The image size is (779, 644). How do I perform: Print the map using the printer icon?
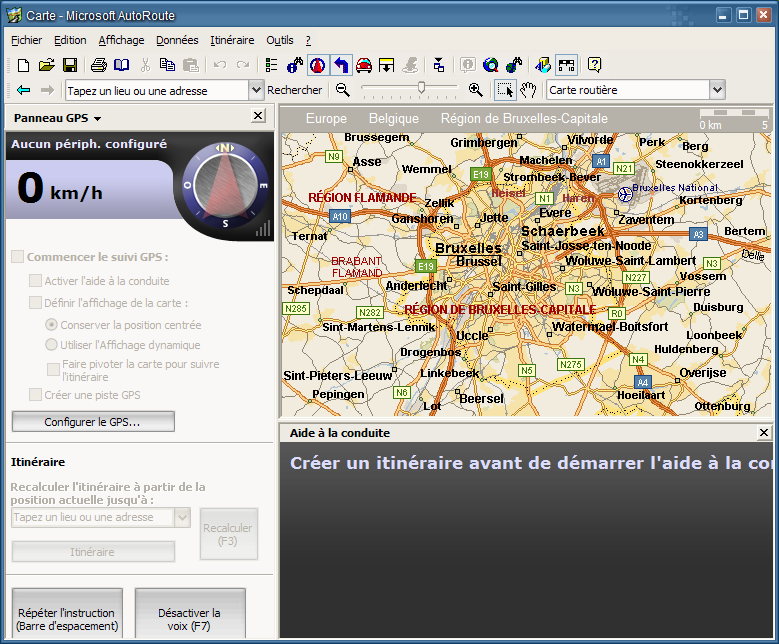[x=99, y=65]
